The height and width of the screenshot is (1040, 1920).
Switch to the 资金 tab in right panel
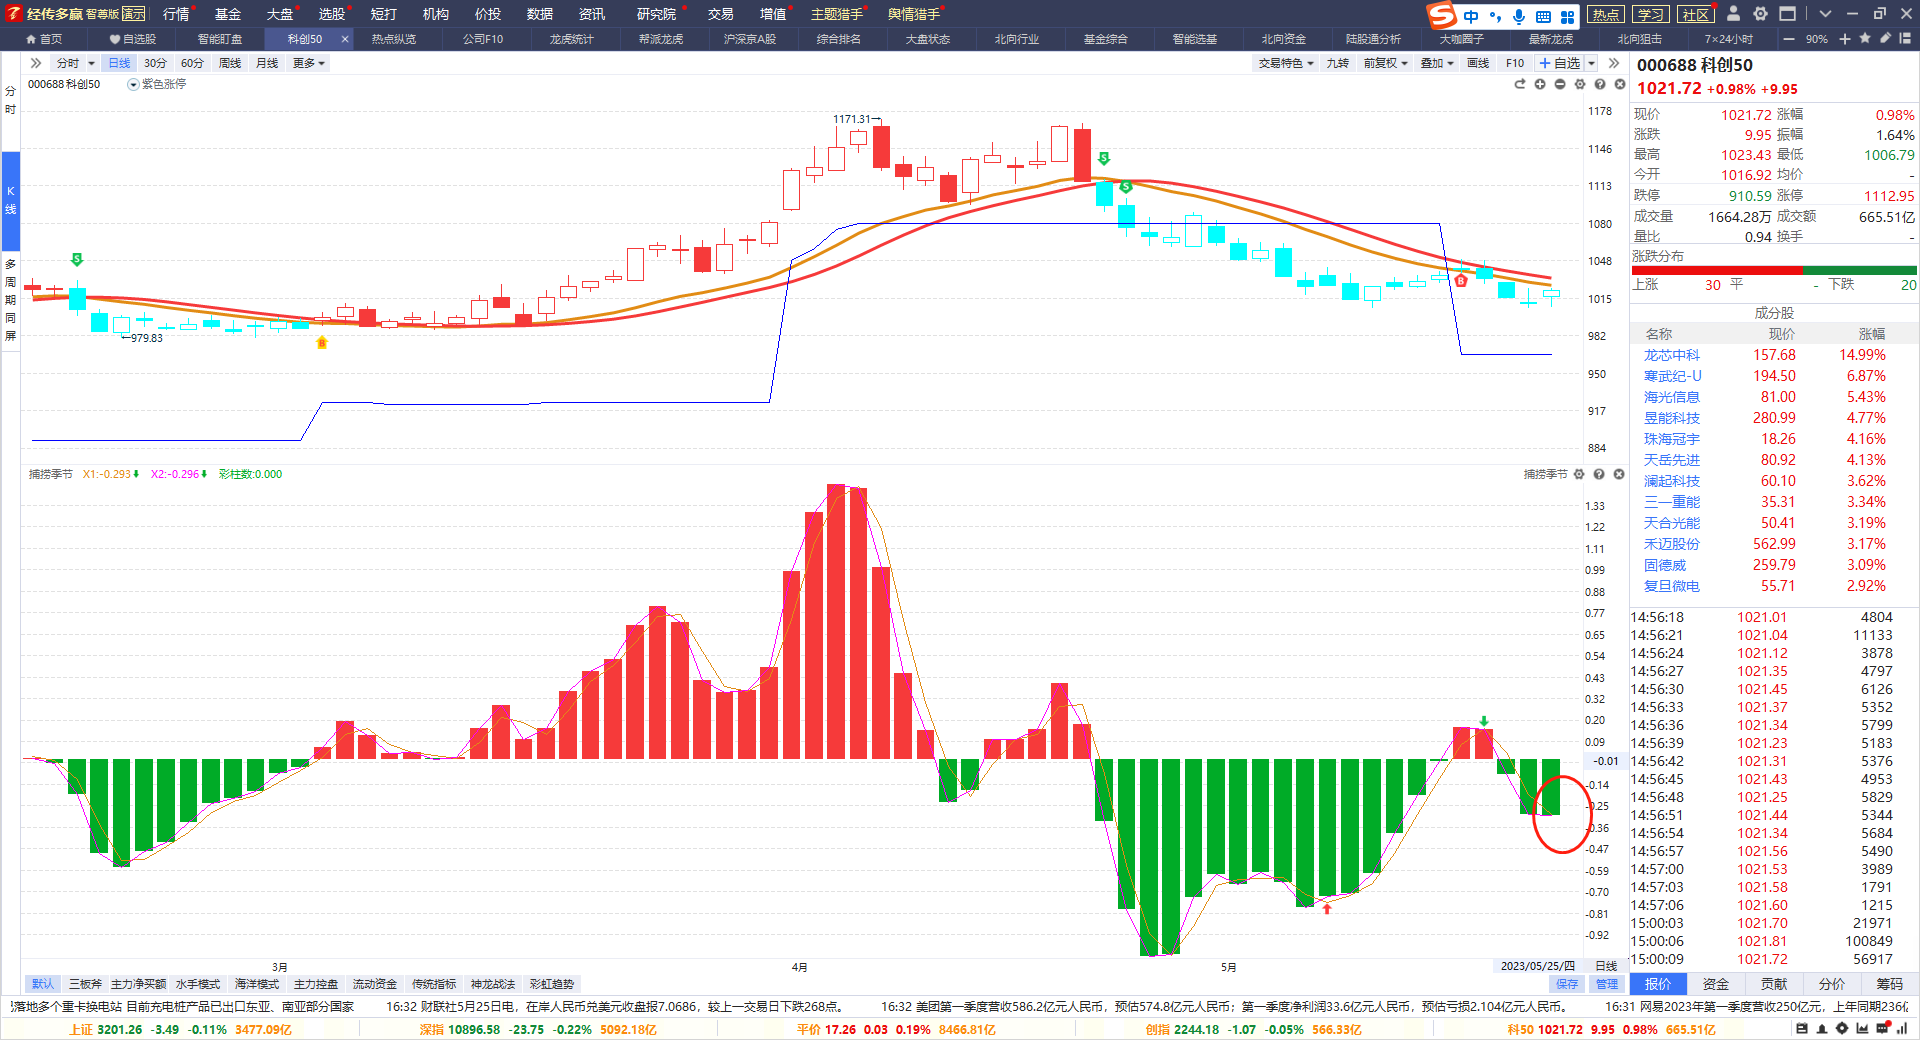1716,984
